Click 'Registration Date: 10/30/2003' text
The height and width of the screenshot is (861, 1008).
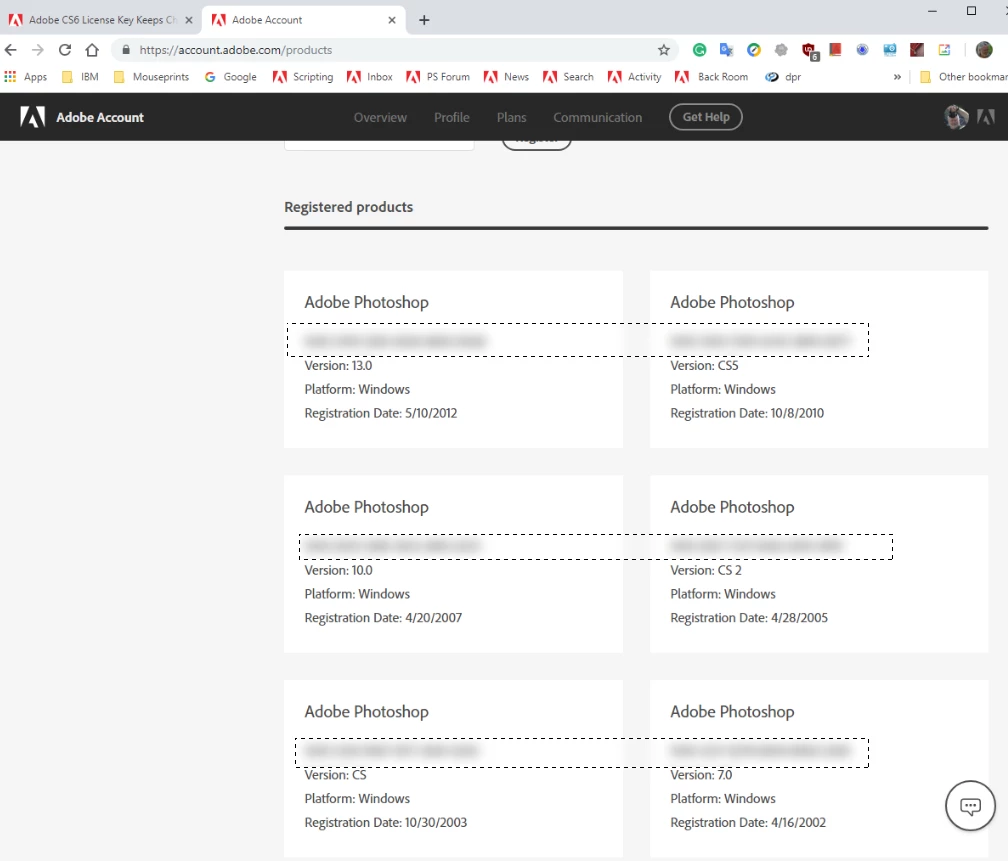click(386, 822)
